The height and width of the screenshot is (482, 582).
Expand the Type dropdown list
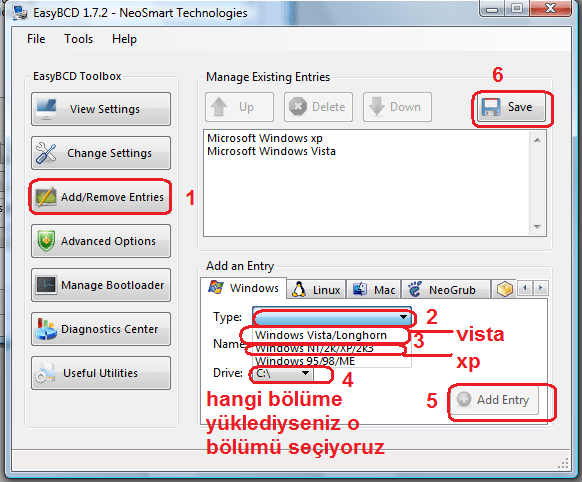coord(332,317)
